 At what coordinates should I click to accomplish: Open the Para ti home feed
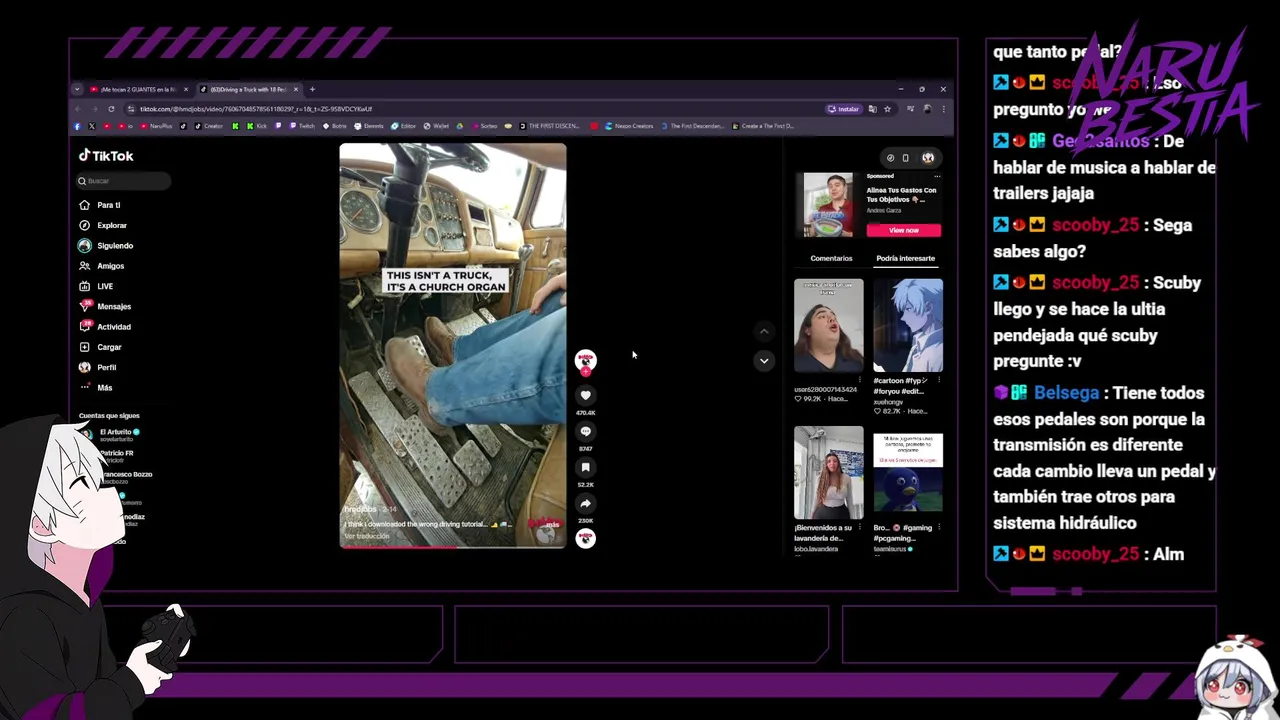100,205
